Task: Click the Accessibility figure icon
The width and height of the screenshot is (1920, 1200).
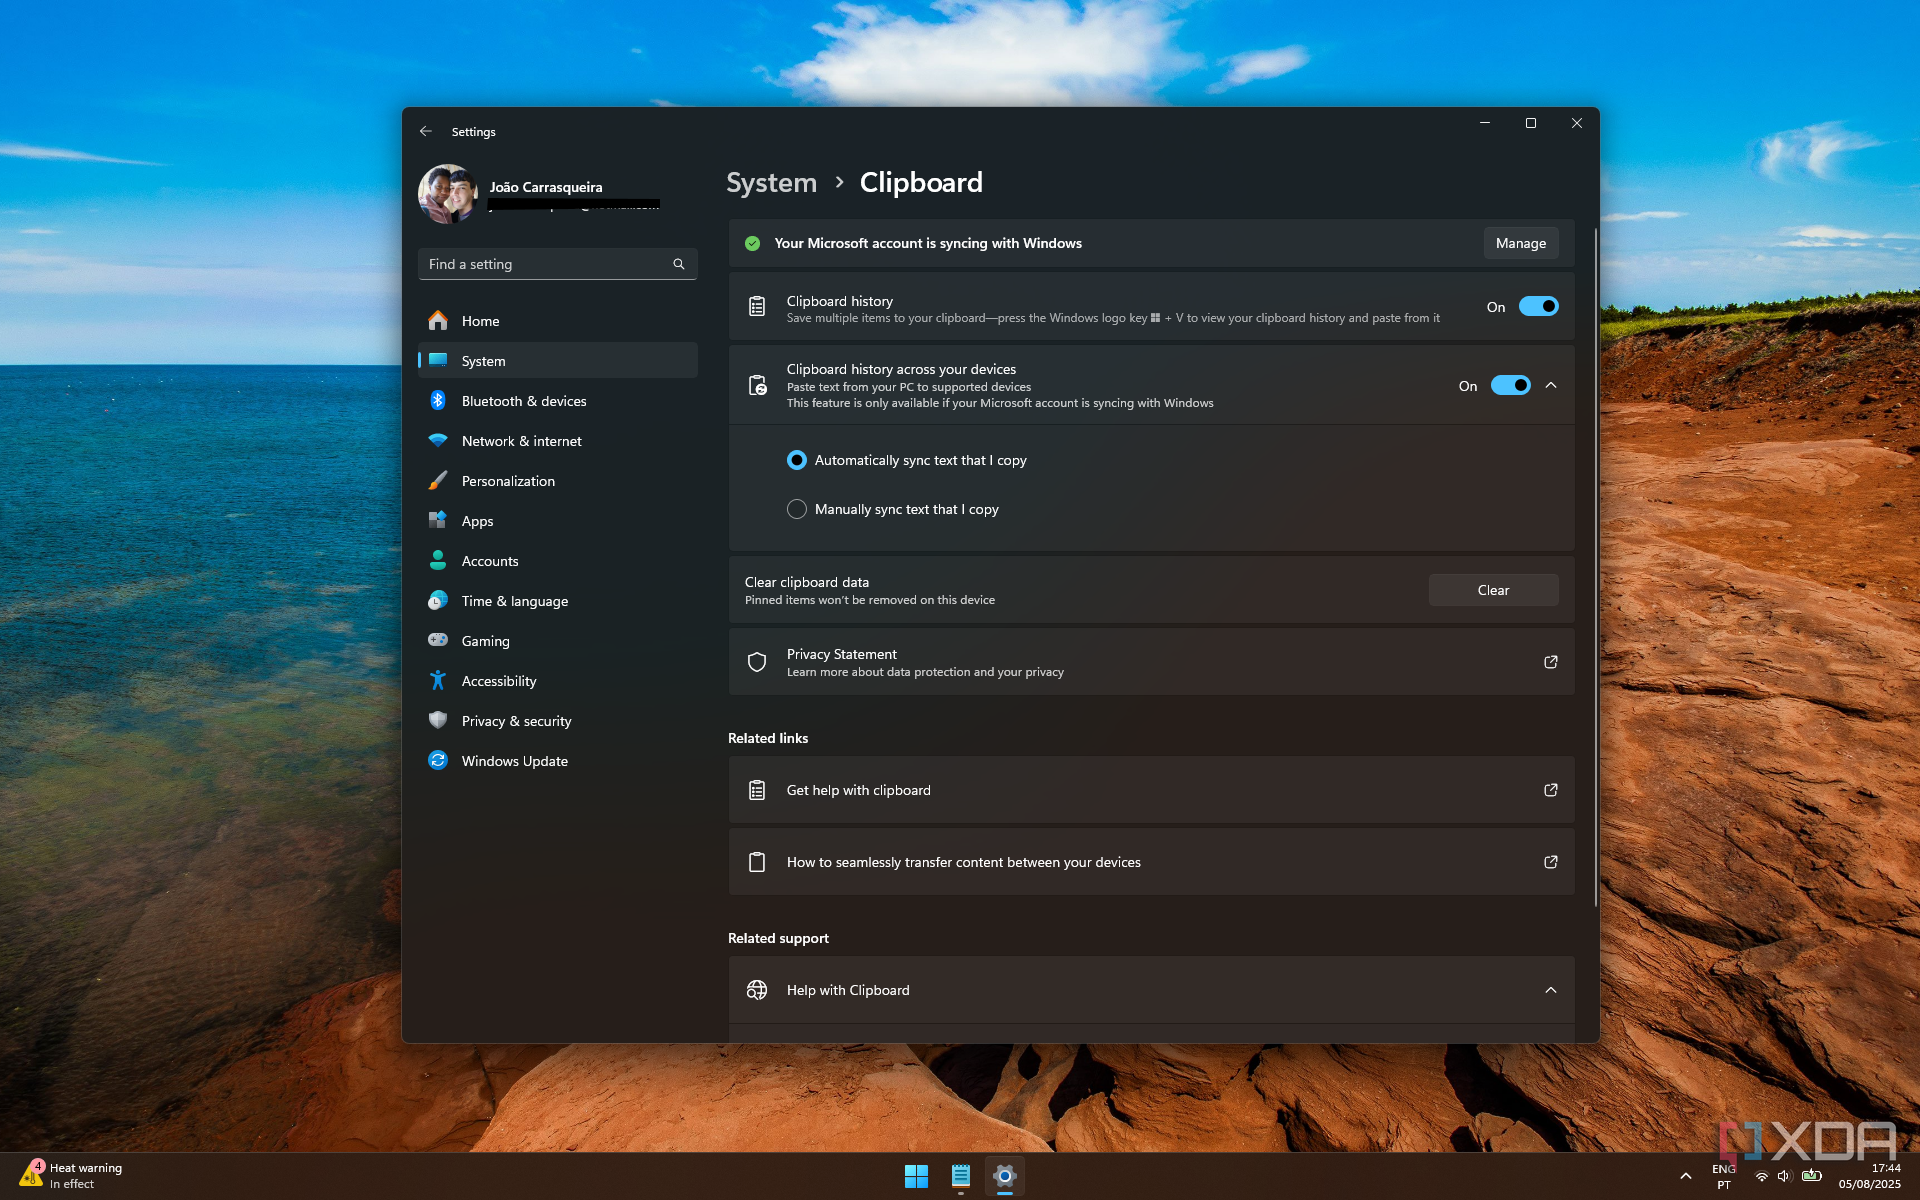Action: pos(438,680)
